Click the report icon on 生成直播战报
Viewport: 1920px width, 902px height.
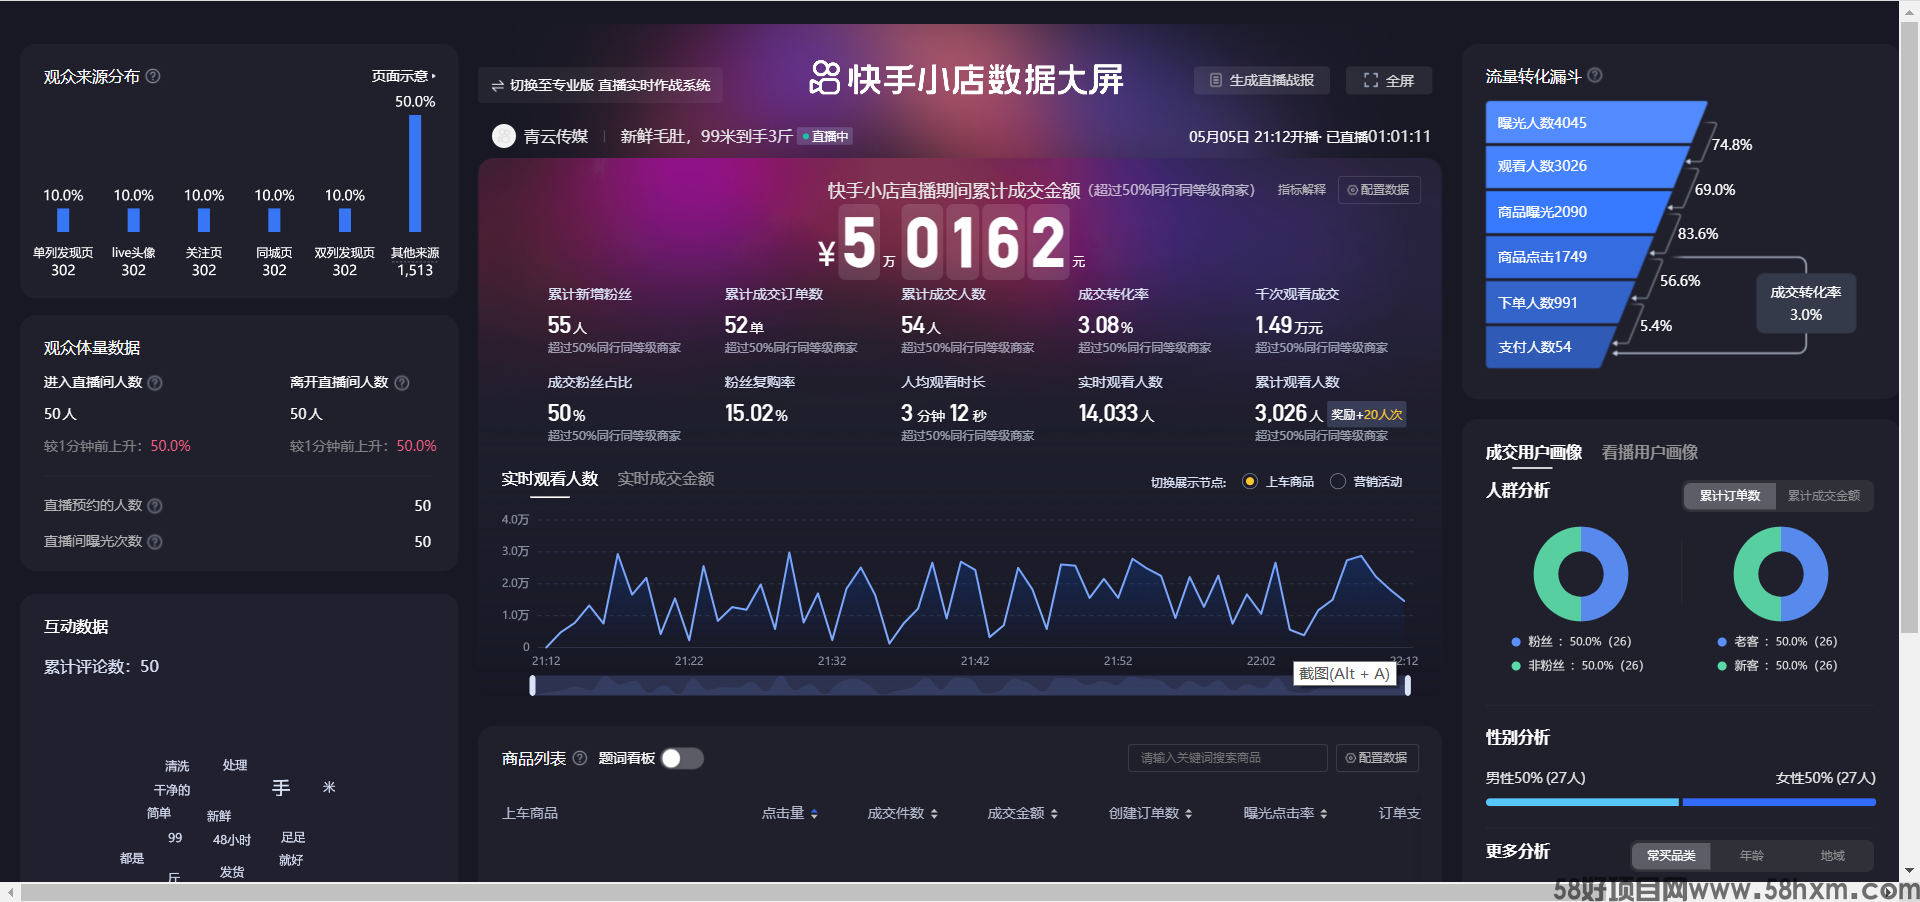point(1216,80)
